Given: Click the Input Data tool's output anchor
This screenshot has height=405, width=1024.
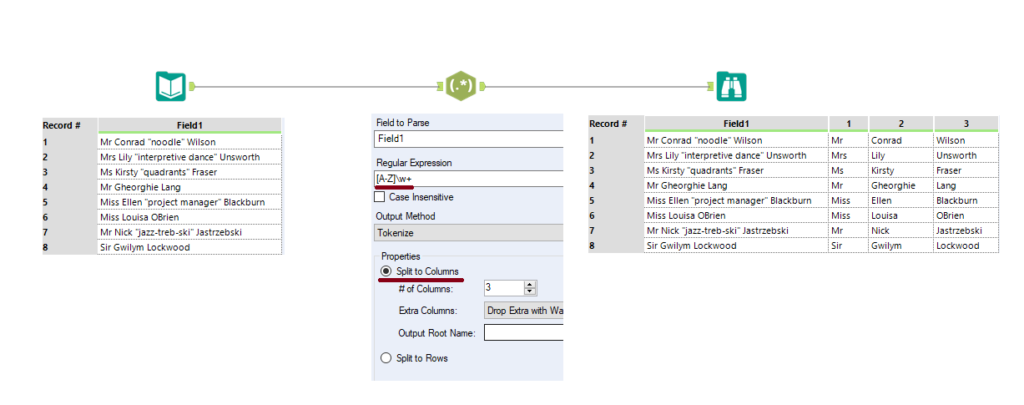Looking at the screenshot, I should 192,86.
